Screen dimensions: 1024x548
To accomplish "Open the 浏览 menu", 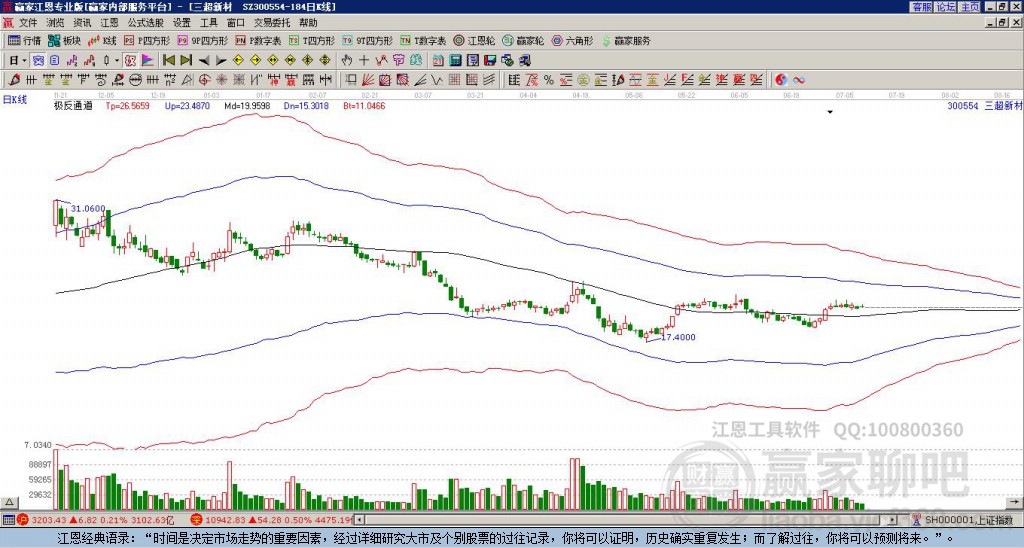I will 56,23.
